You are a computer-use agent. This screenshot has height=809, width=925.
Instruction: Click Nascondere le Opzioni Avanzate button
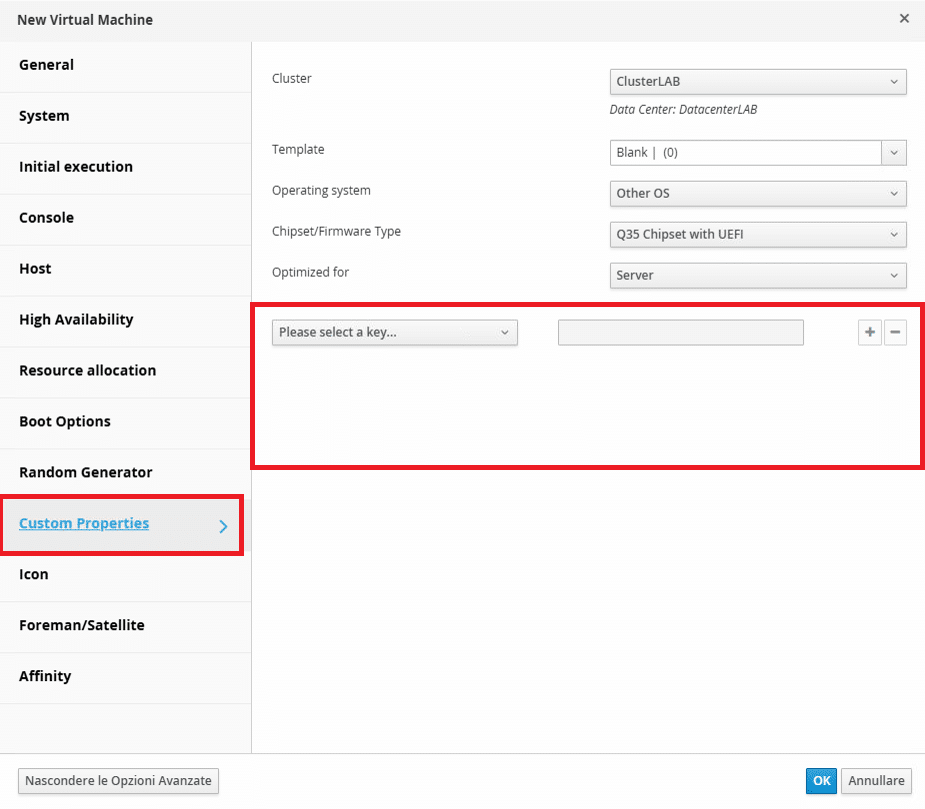point(118,781)
